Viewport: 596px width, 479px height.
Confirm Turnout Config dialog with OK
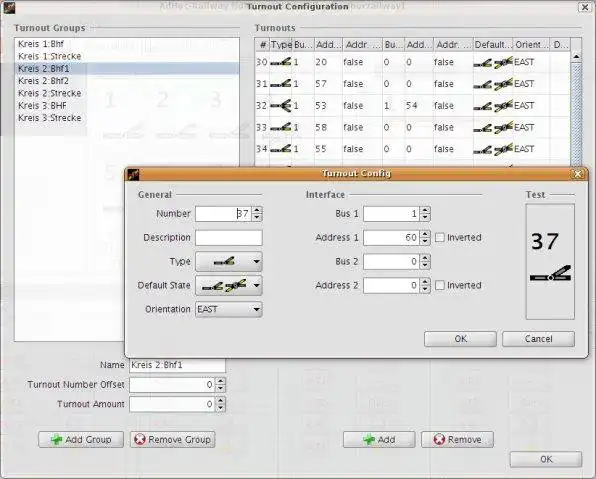pos(460,339)
